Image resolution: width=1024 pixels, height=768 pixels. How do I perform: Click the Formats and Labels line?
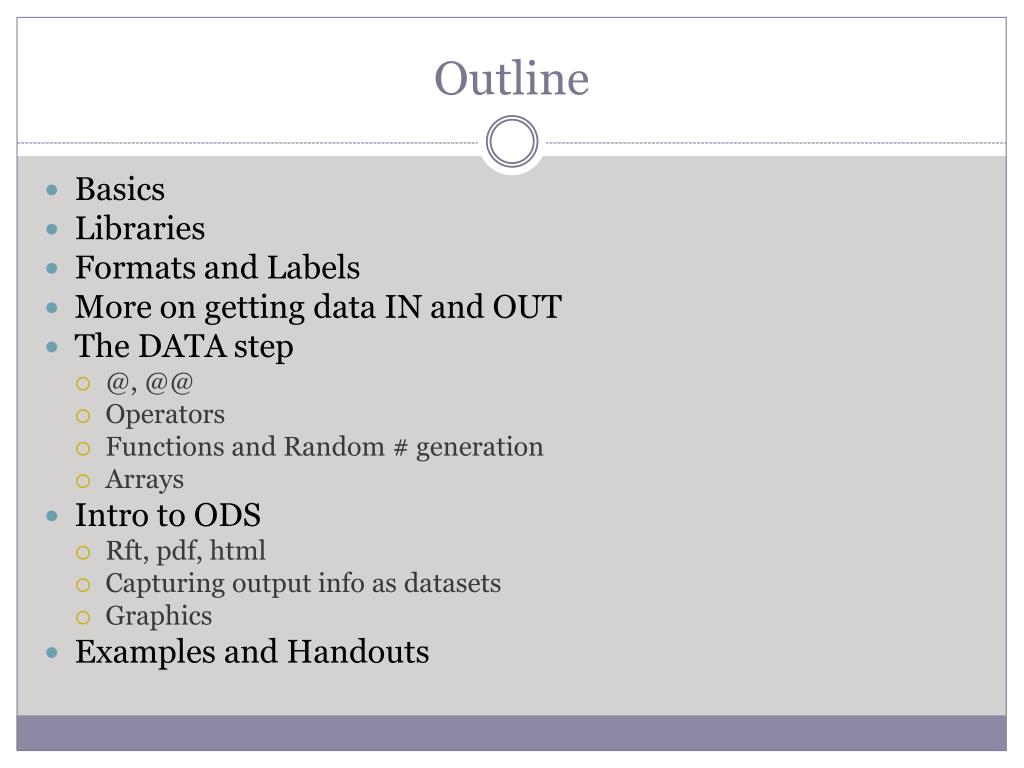click(217, 268)
